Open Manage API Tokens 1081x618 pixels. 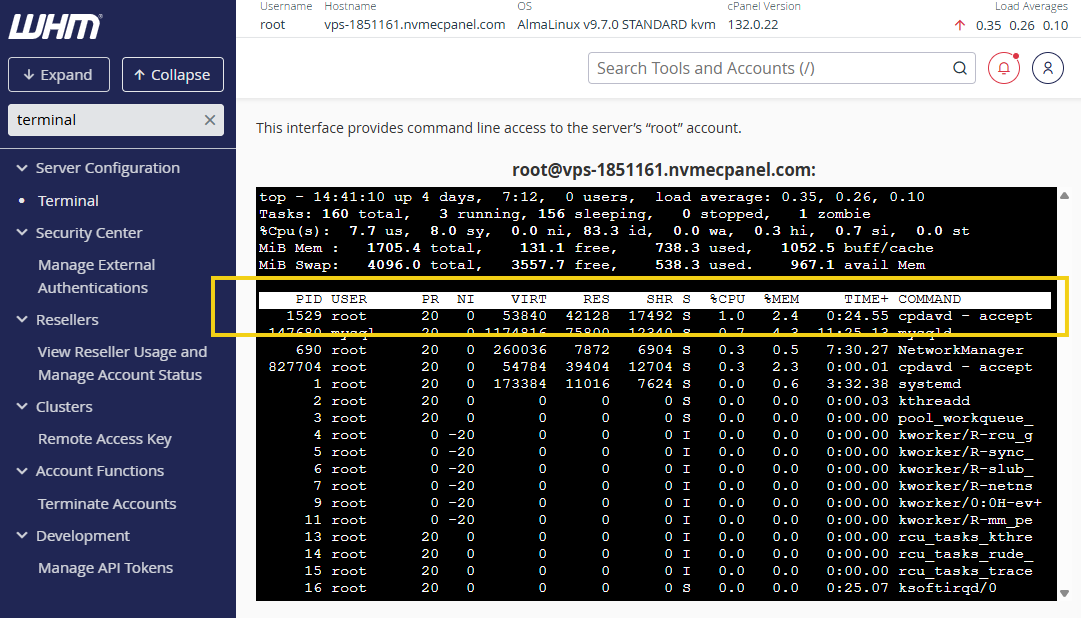(105, 568)
